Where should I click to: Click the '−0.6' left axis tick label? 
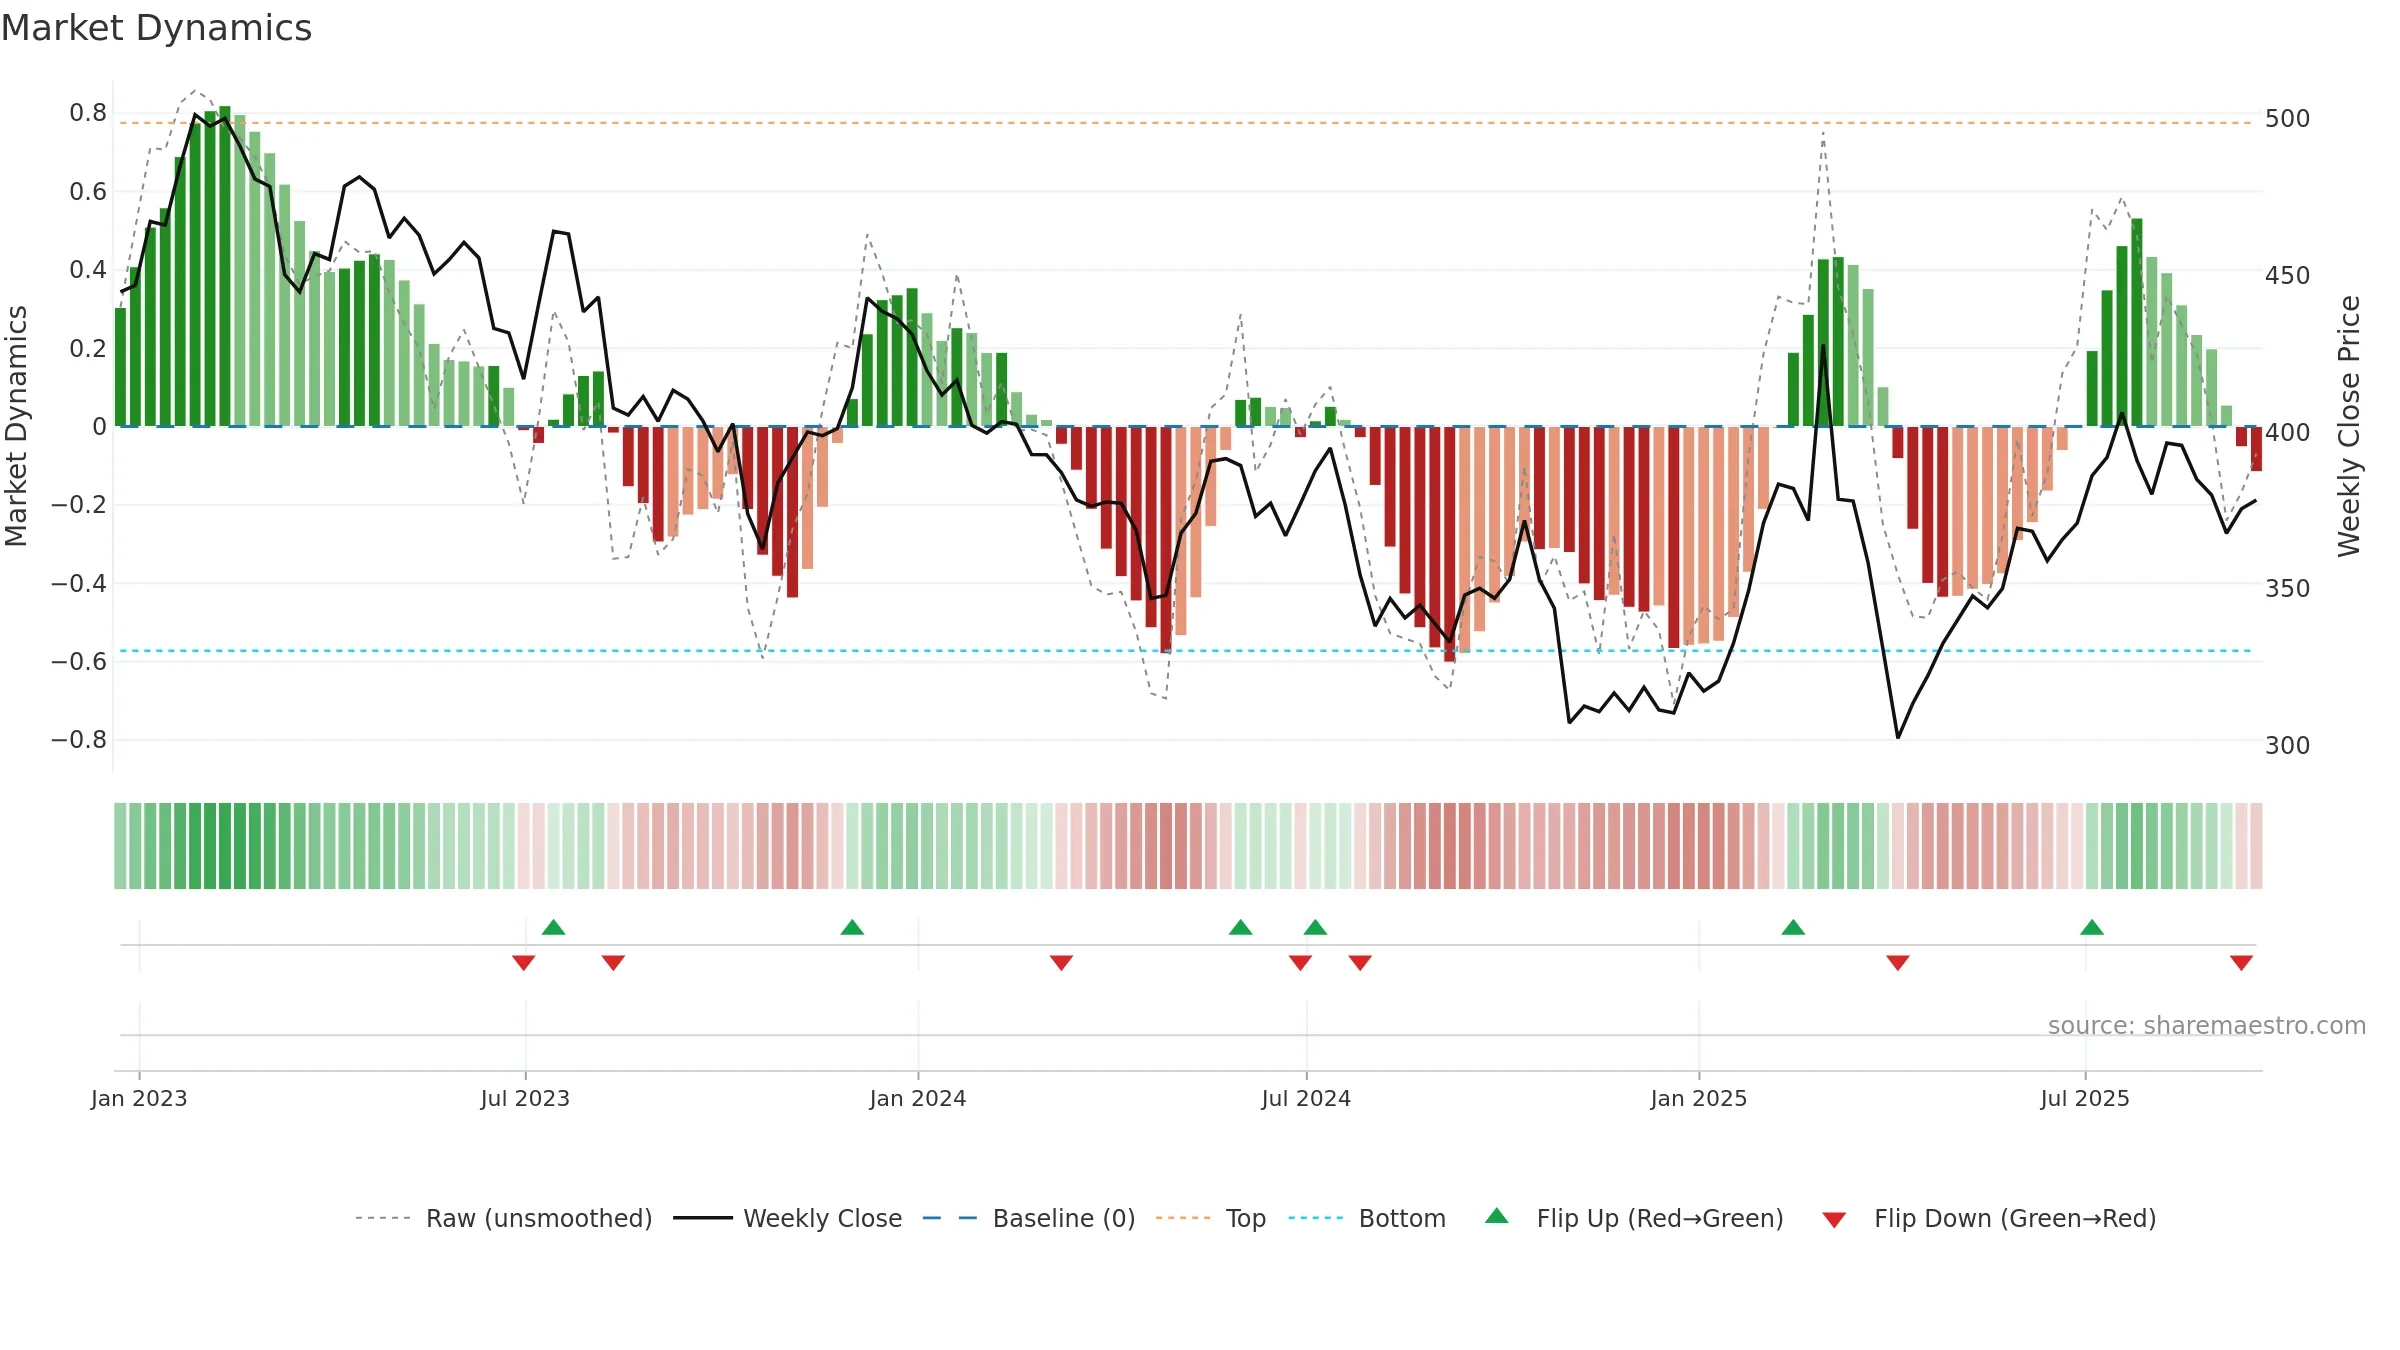point(79,662)
